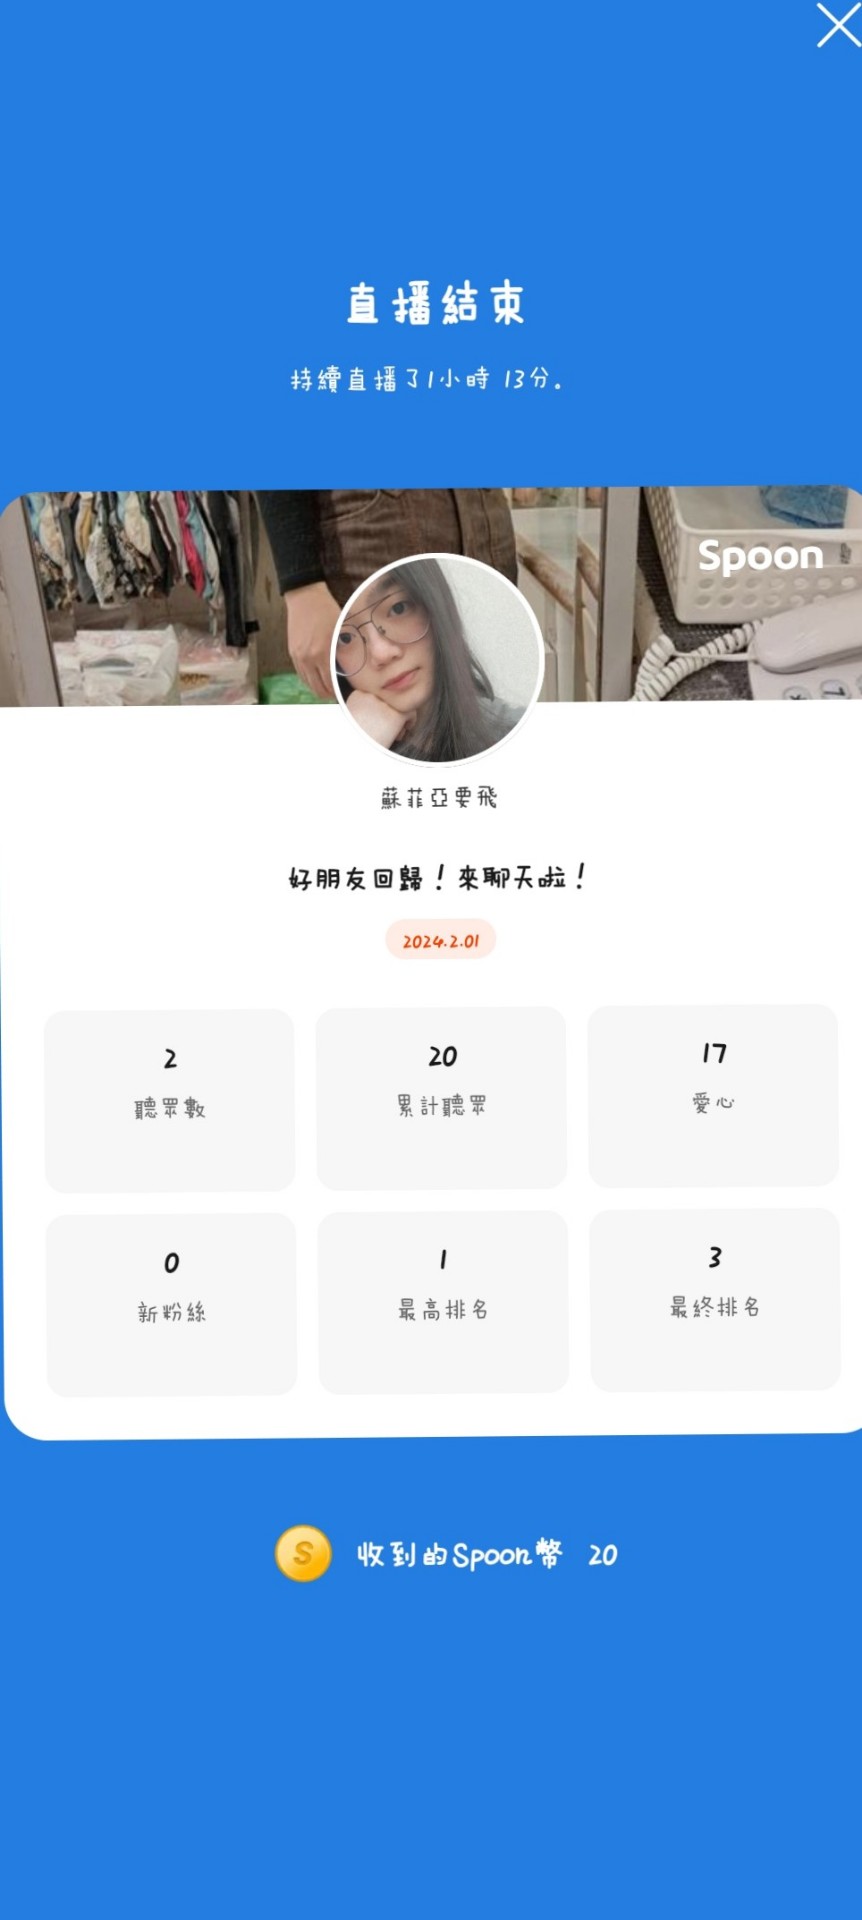Viewport: 862px width, 1920px height.
Task: Click the gold Spoon coin icon
Action: click(303, 1553)
